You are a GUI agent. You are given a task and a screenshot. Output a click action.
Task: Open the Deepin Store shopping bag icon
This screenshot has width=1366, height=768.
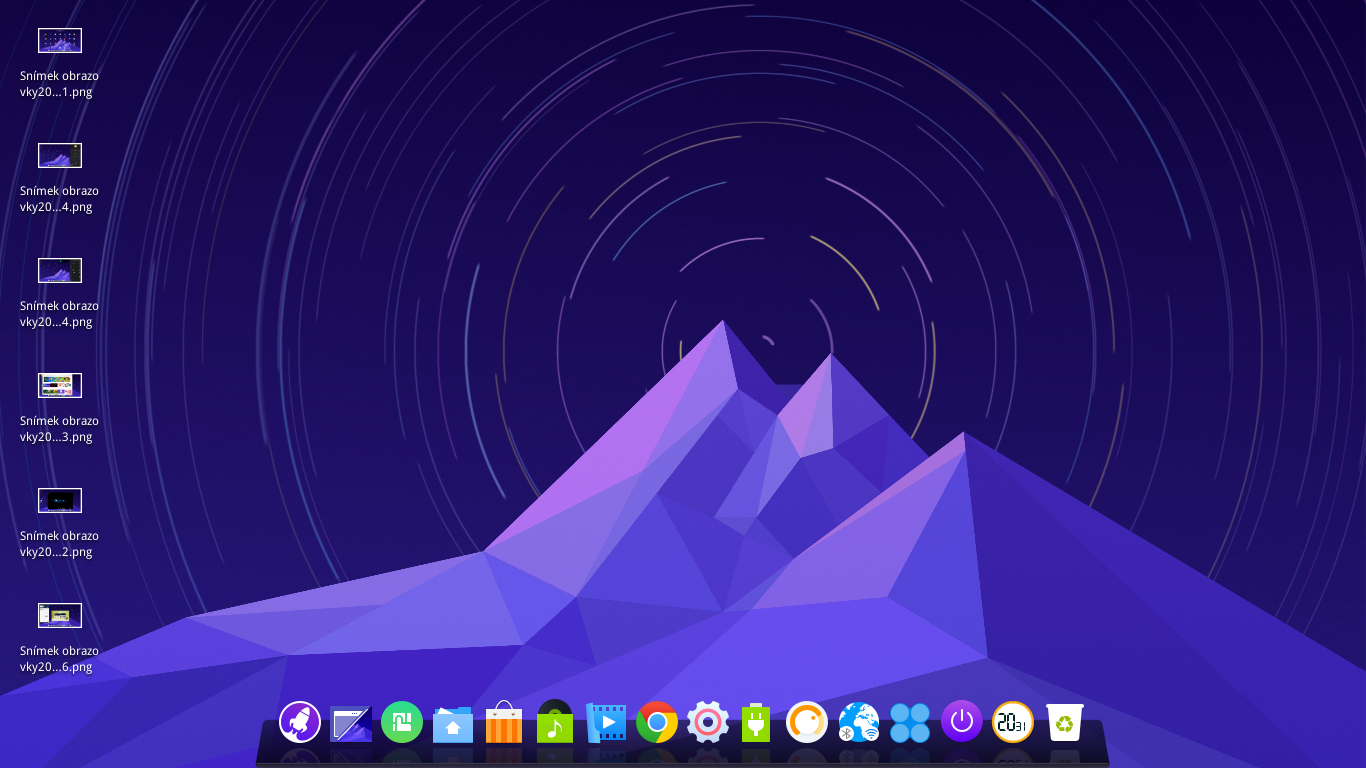[x=504, y=722]
